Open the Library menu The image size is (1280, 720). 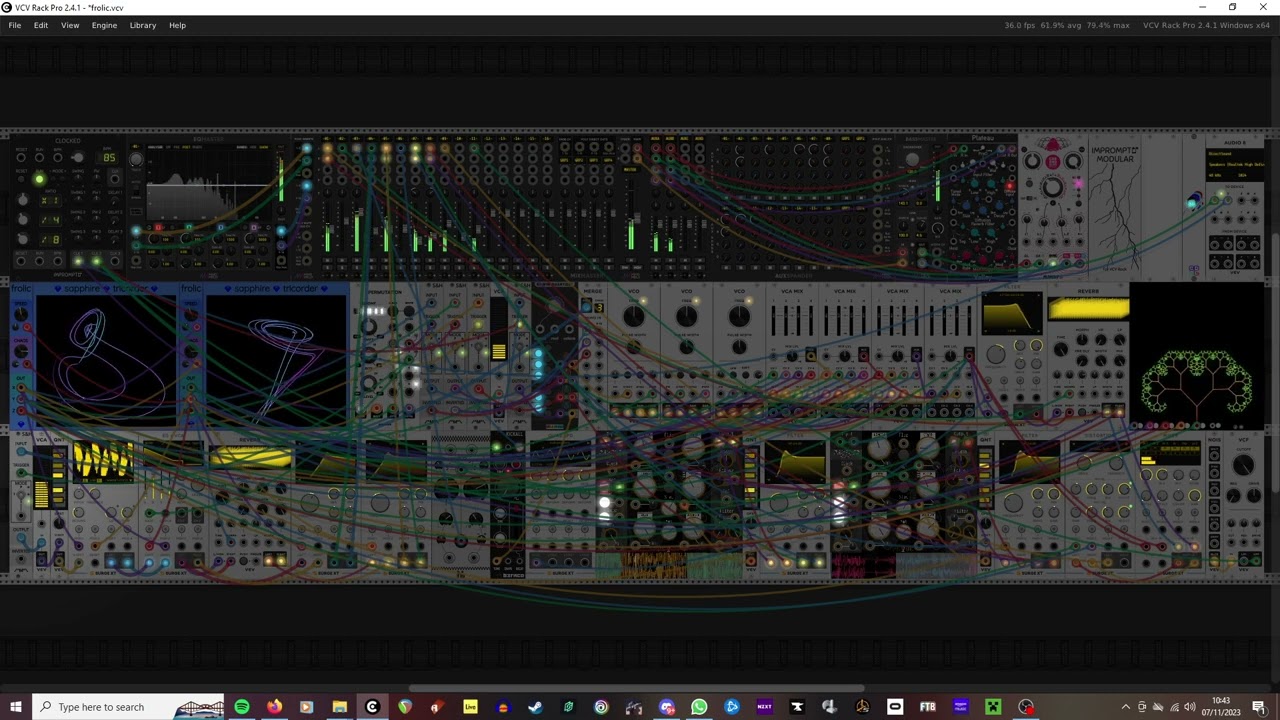pos(143,25)
